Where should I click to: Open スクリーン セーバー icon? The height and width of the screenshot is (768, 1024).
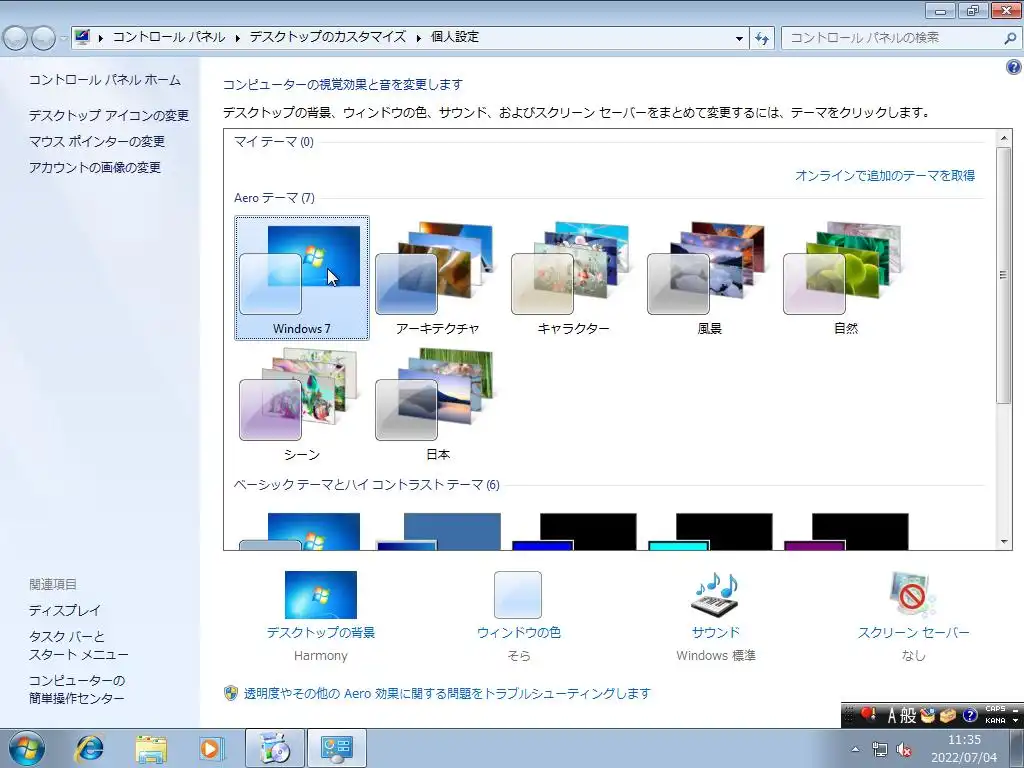pyautogui.click(x=913, y=595)
